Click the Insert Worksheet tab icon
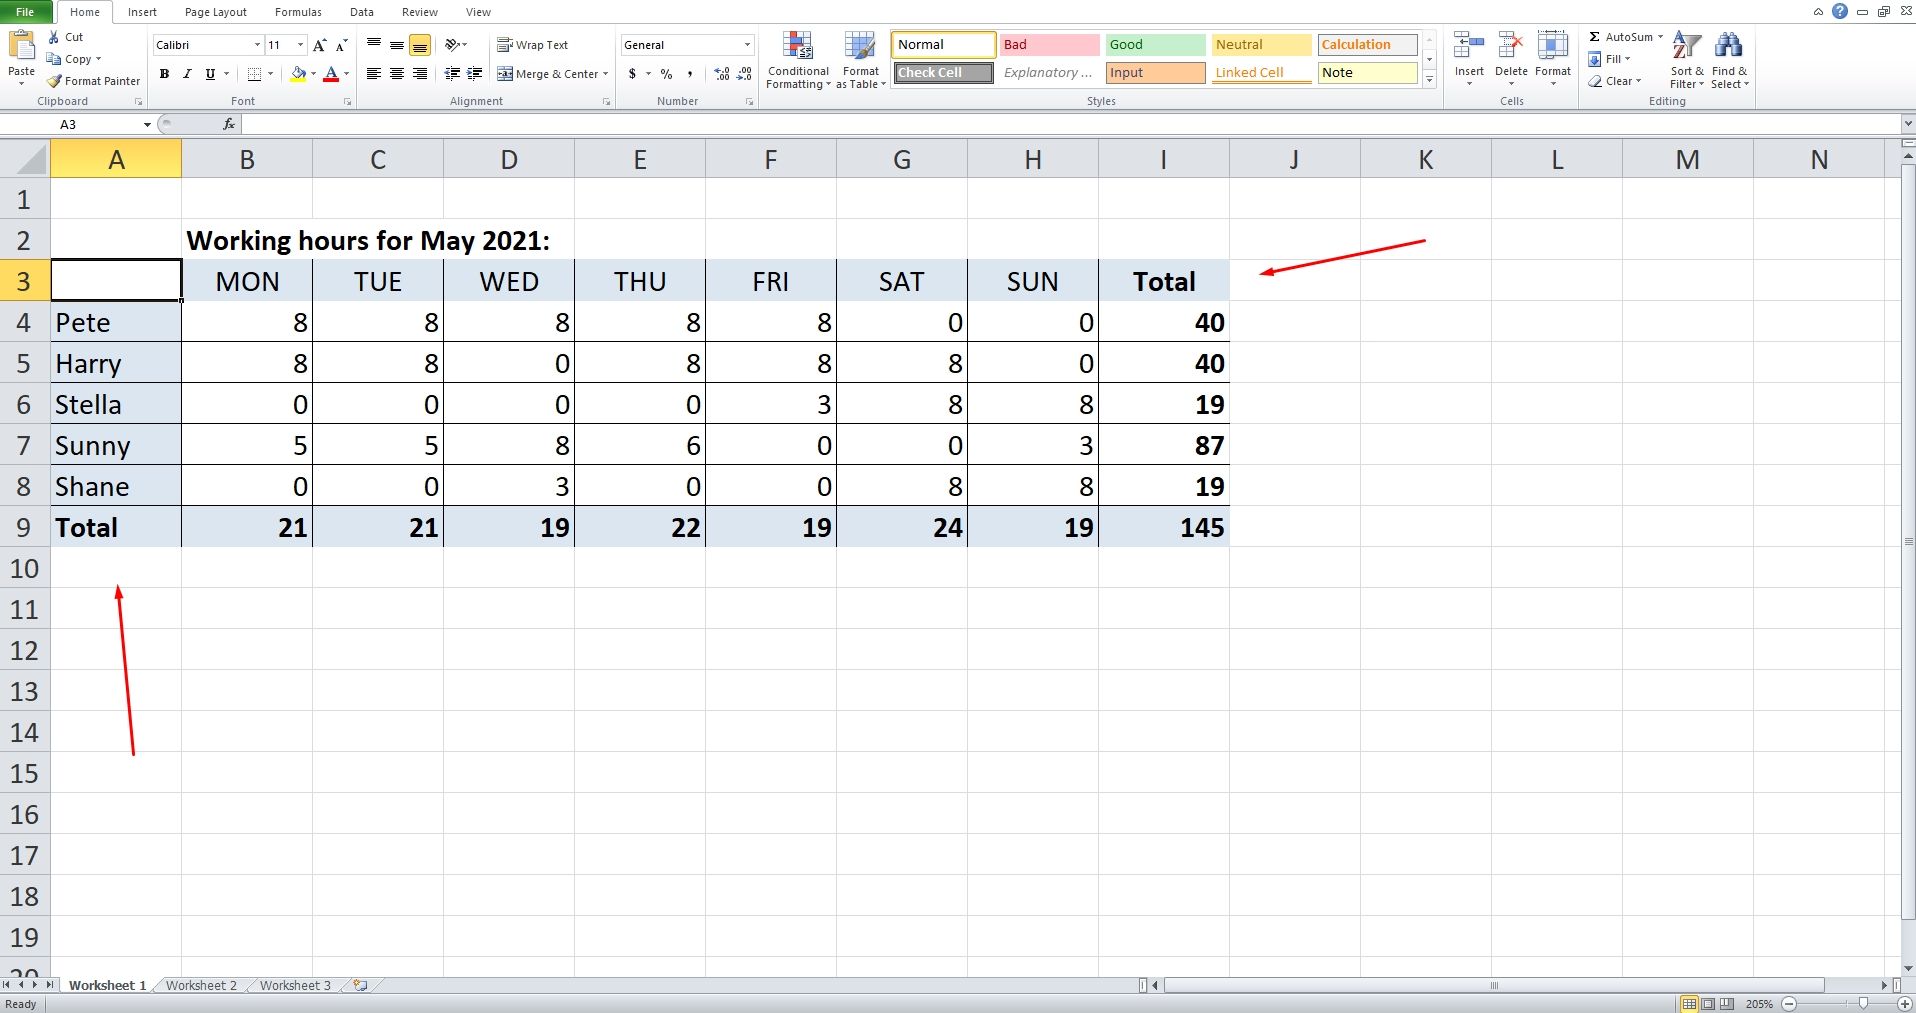The height and width of the screenshot is (1013, 1916). coord(360,985)
